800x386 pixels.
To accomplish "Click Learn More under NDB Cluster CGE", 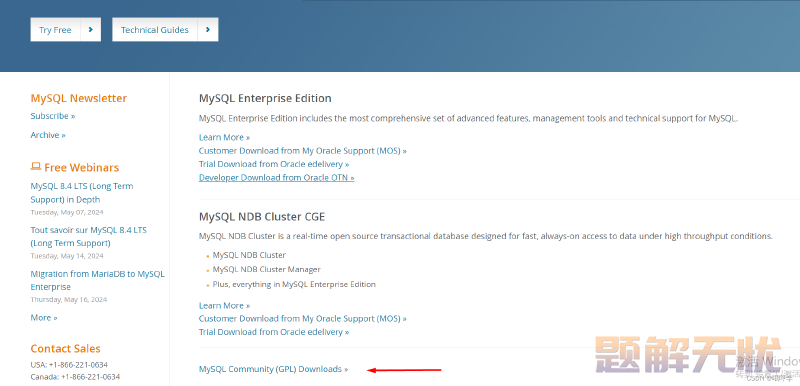I will [x=224, y=305].
